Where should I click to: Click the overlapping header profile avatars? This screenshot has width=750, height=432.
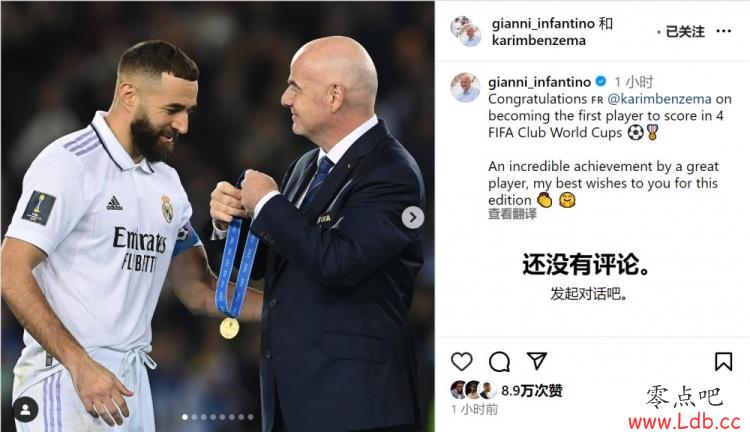click(x=465, y=31)
